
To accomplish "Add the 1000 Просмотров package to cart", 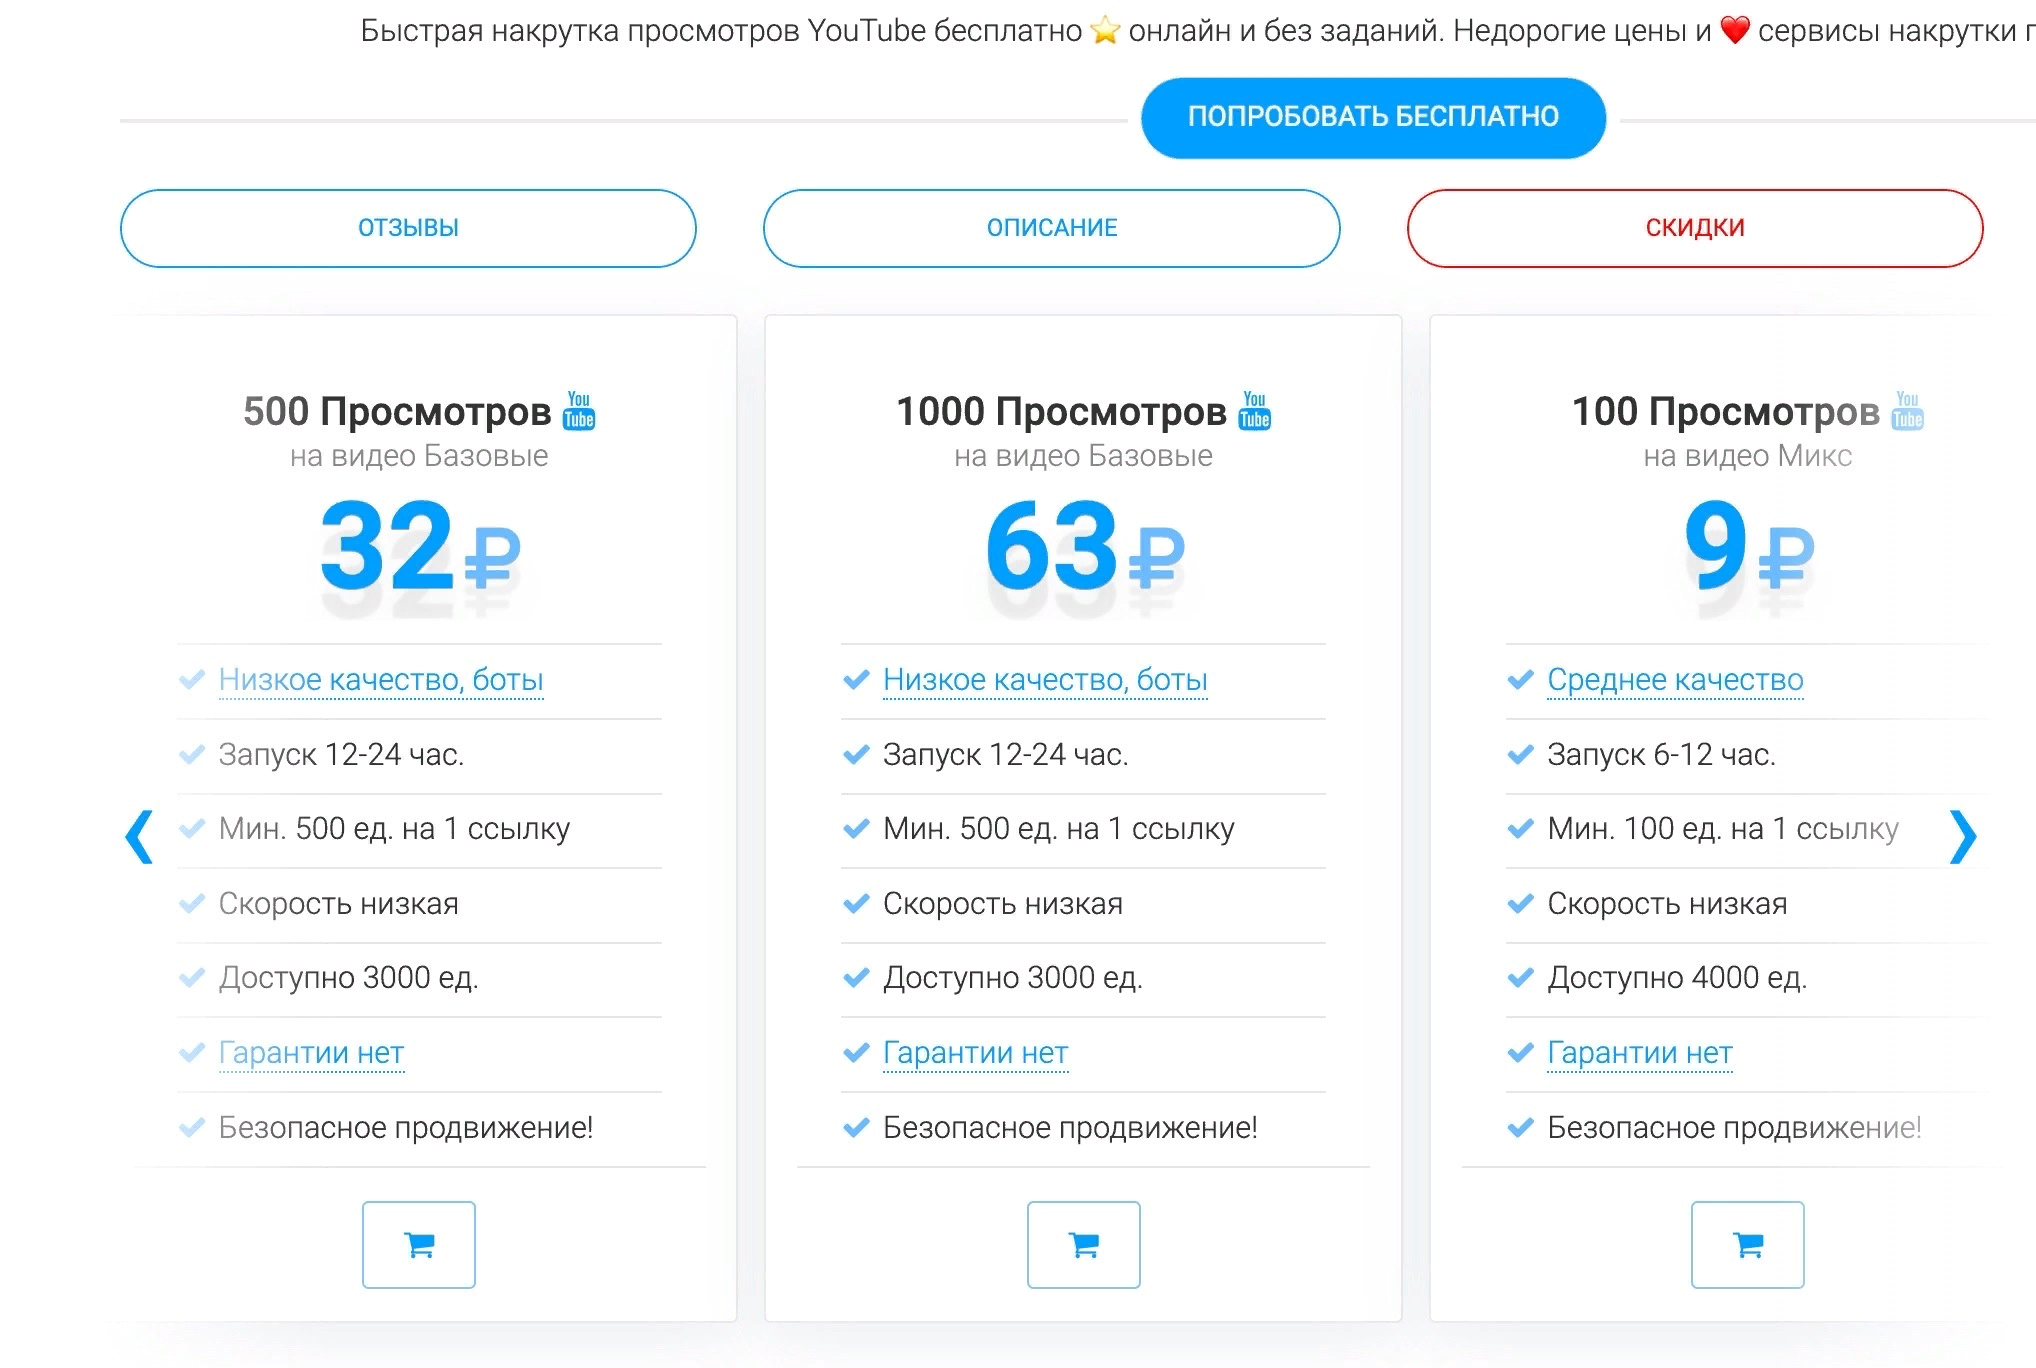I will point(1084,1245).
